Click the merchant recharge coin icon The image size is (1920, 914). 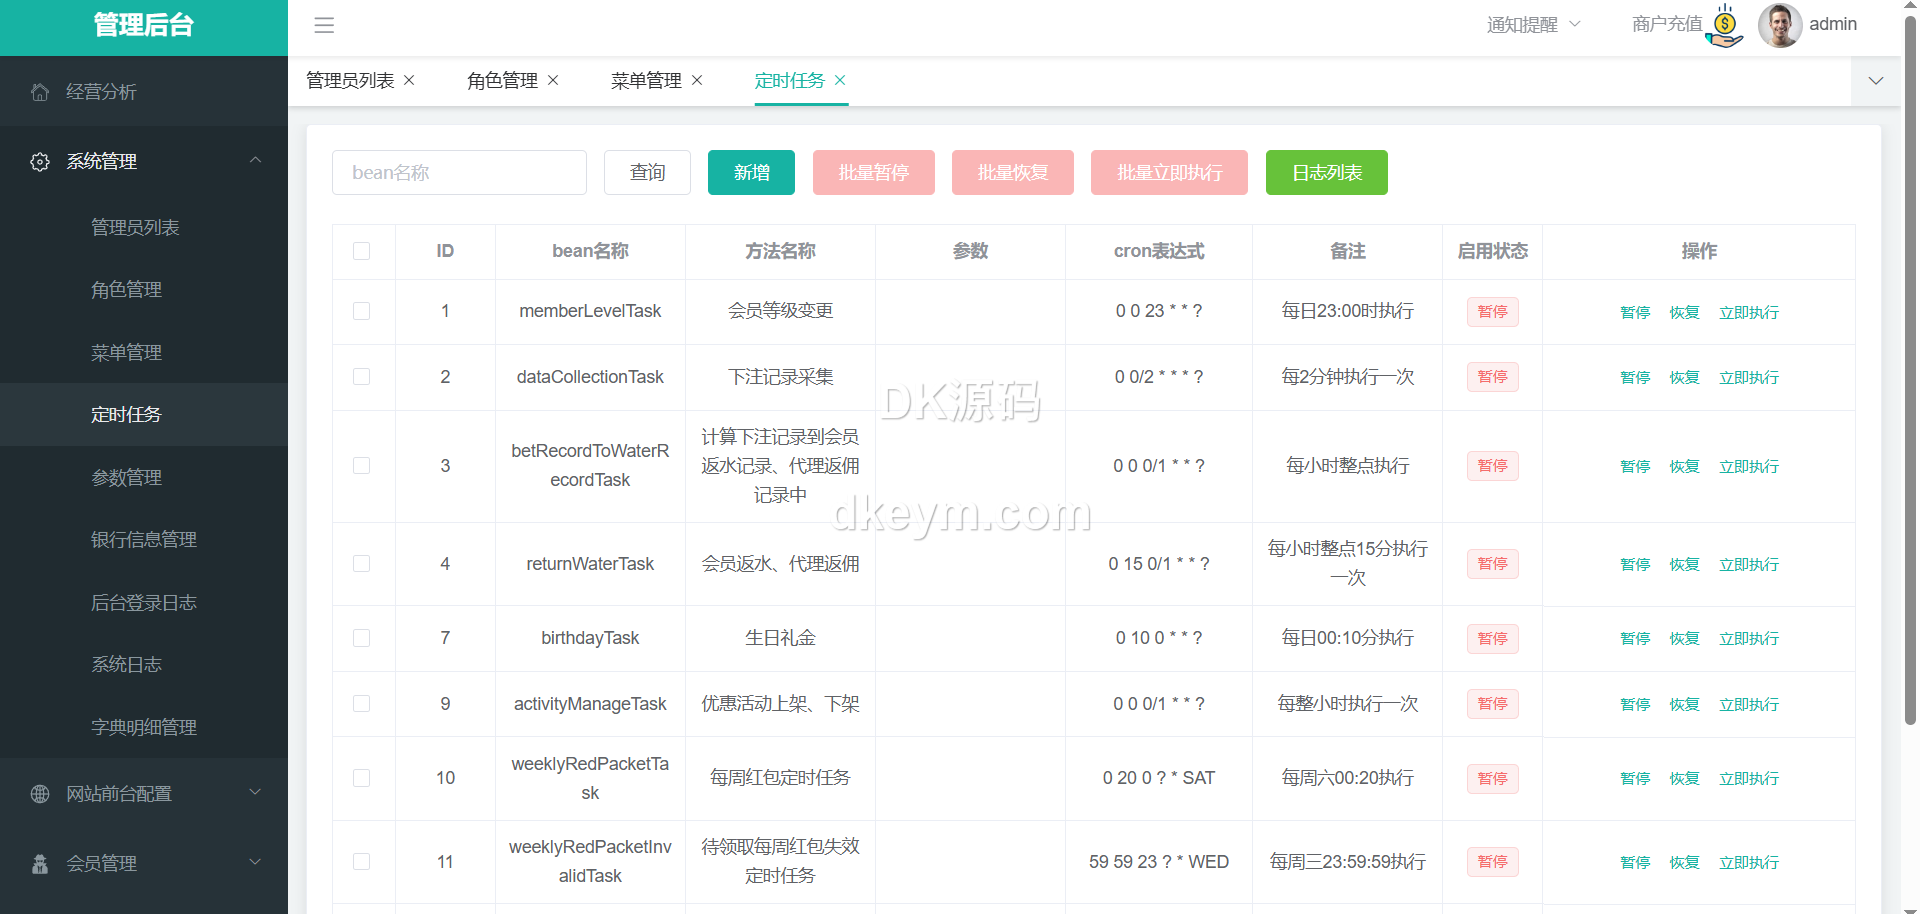pyautogui.click(x=1724, y=25)
